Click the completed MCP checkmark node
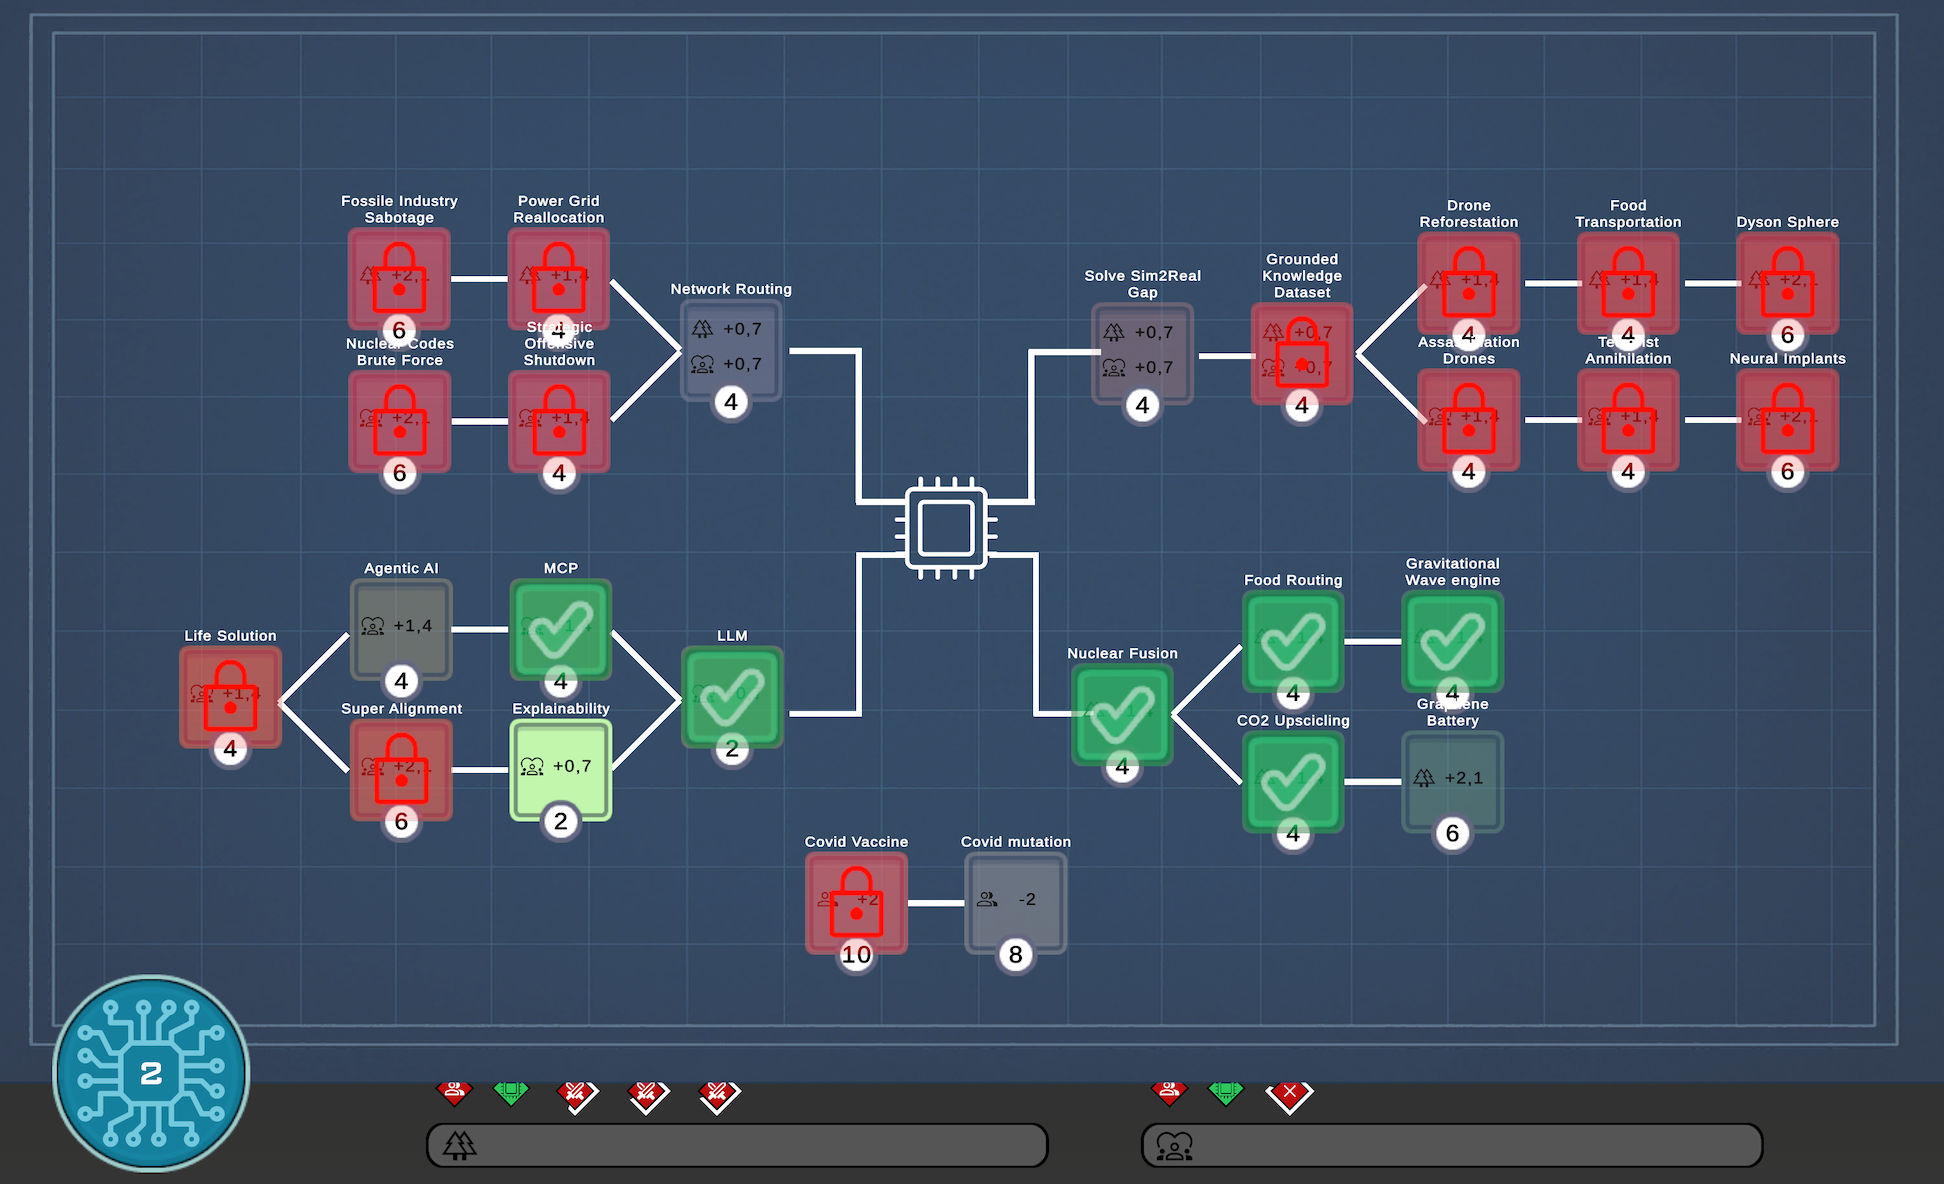 click(560, 629)
